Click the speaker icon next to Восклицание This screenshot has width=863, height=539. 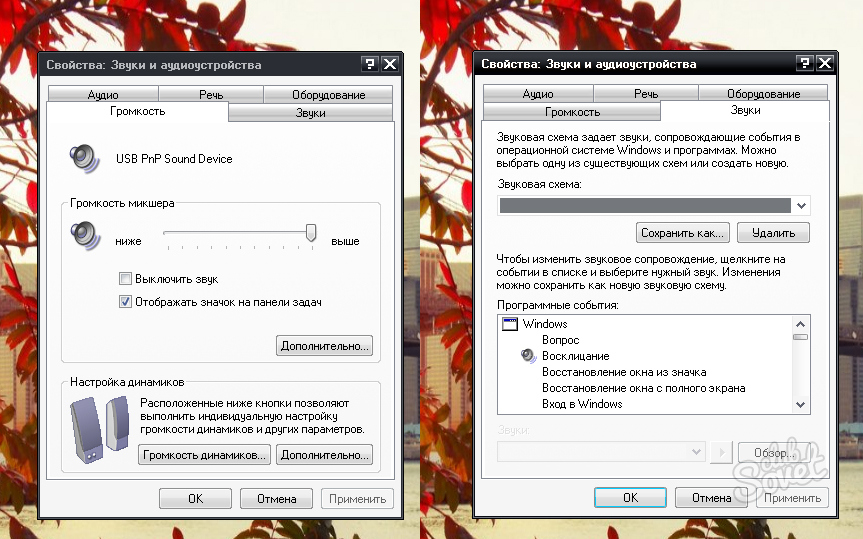coord(529,356)
